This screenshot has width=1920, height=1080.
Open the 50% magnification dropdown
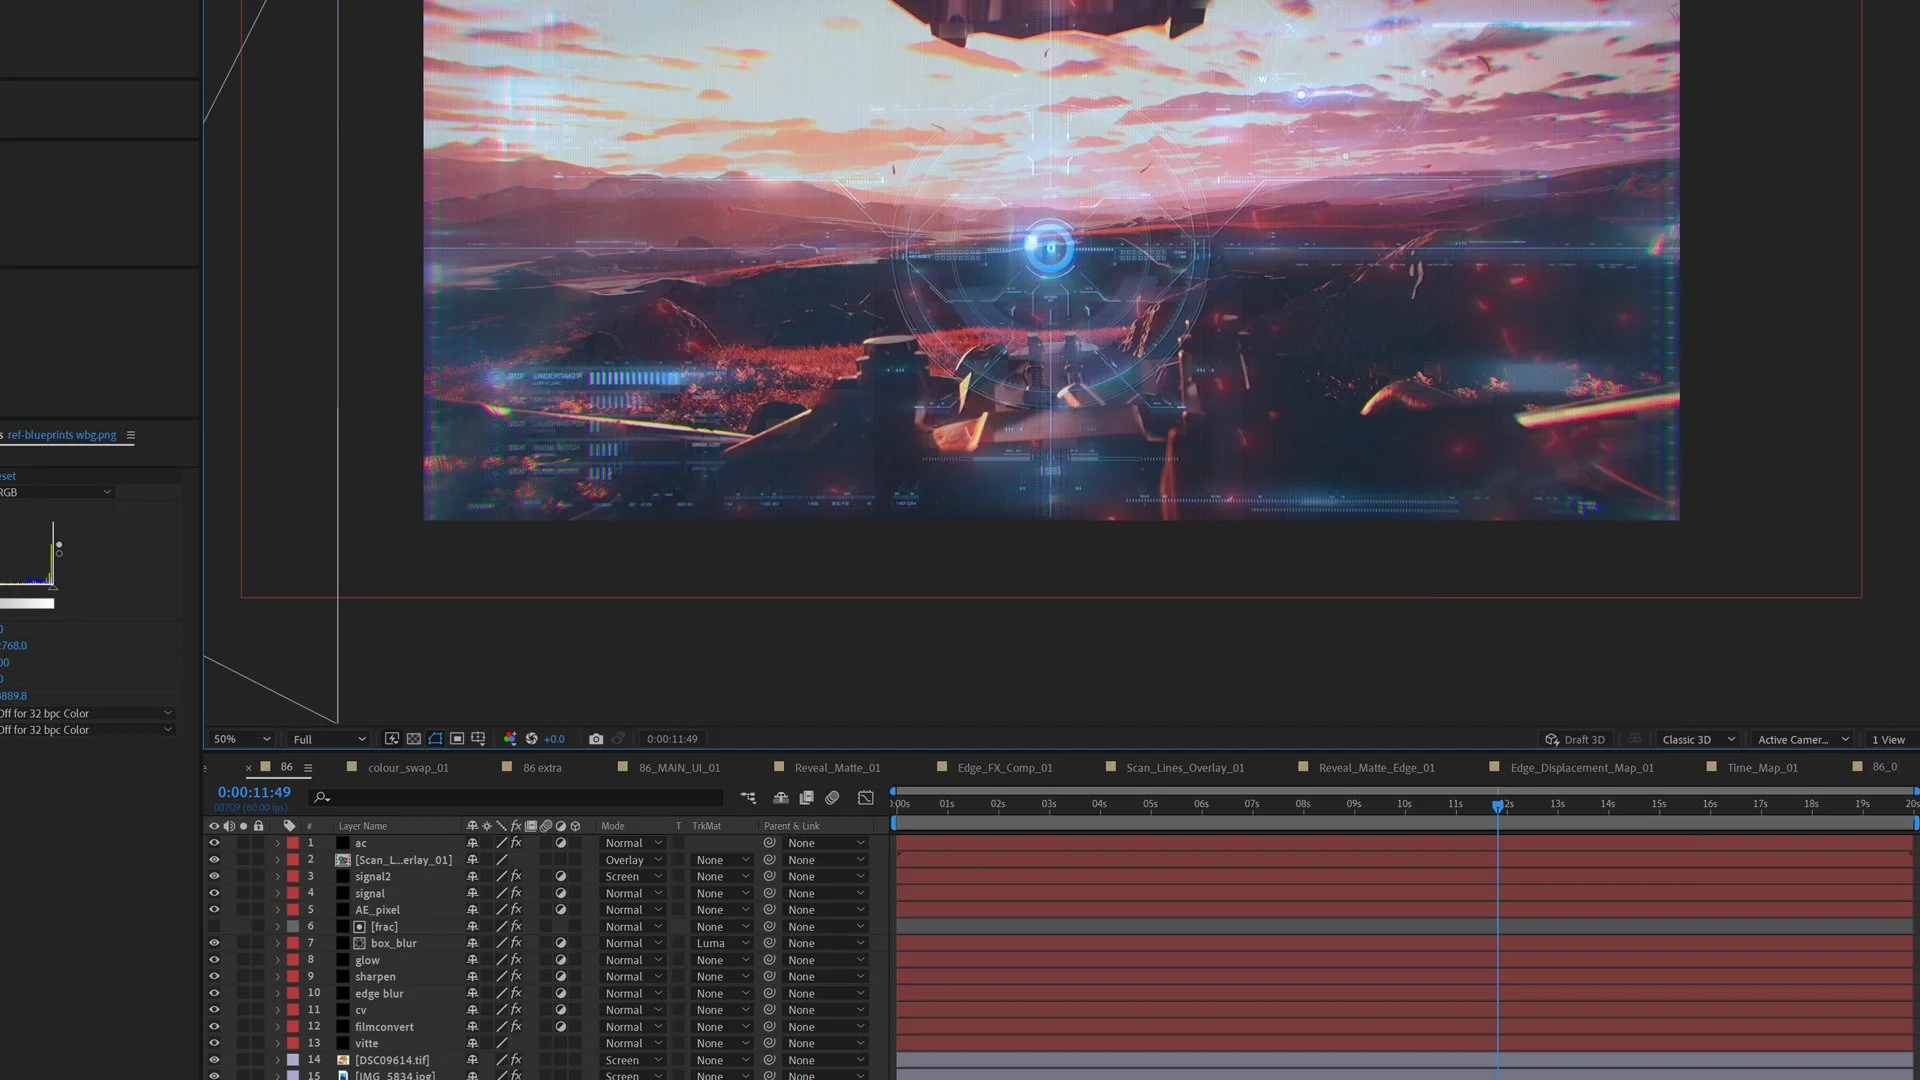pyautogui.click(x=242, y=739)
